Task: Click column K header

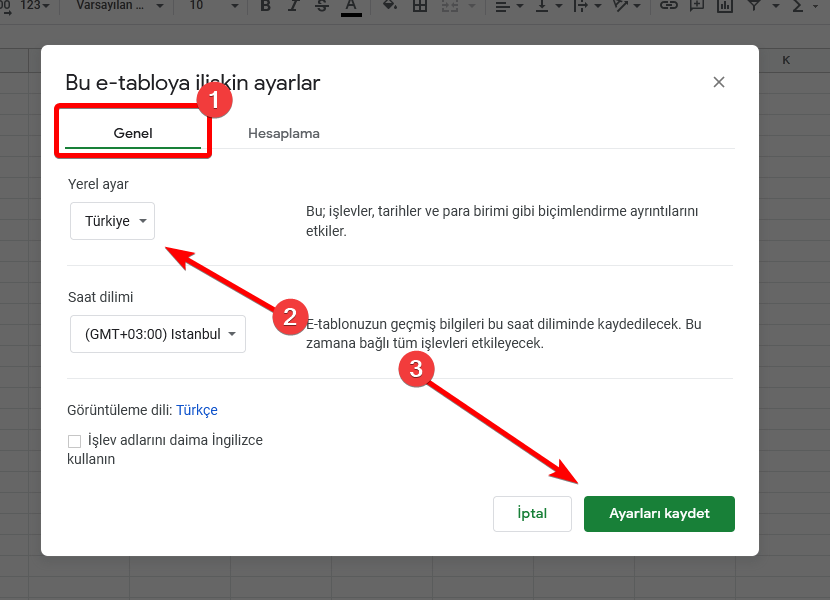Action: pos(786,60)
